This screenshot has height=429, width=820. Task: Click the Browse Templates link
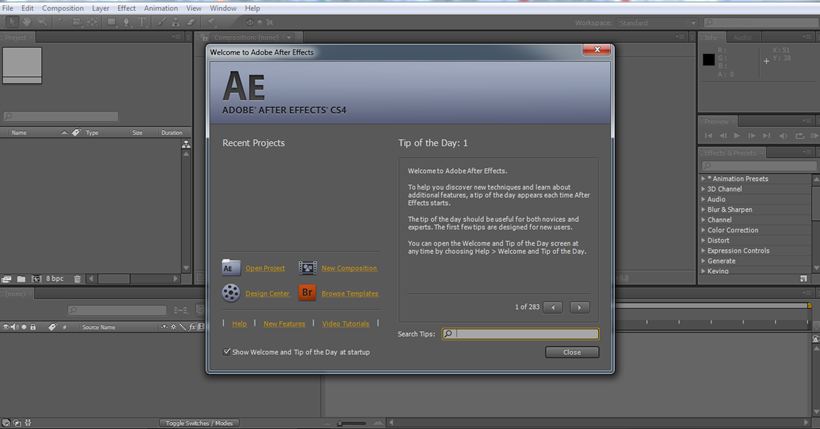(350, 293)
